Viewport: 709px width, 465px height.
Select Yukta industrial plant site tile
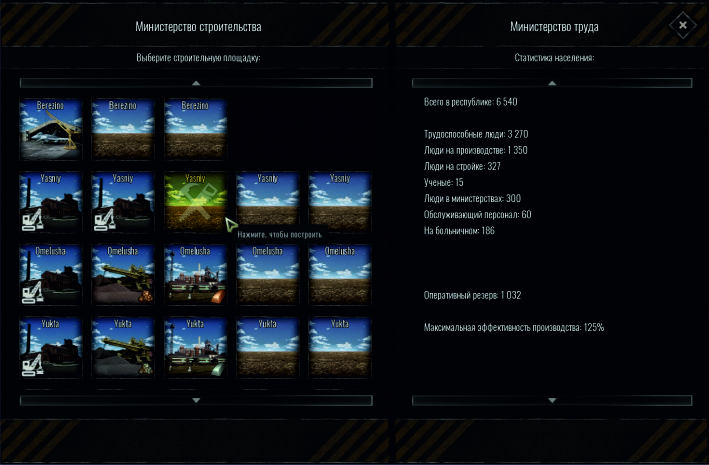pyautogui.click(x=195, y=348)
